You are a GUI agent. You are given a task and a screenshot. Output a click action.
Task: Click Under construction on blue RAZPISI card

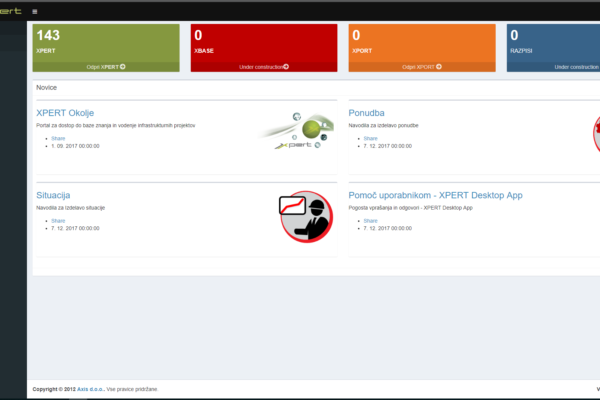576,67
